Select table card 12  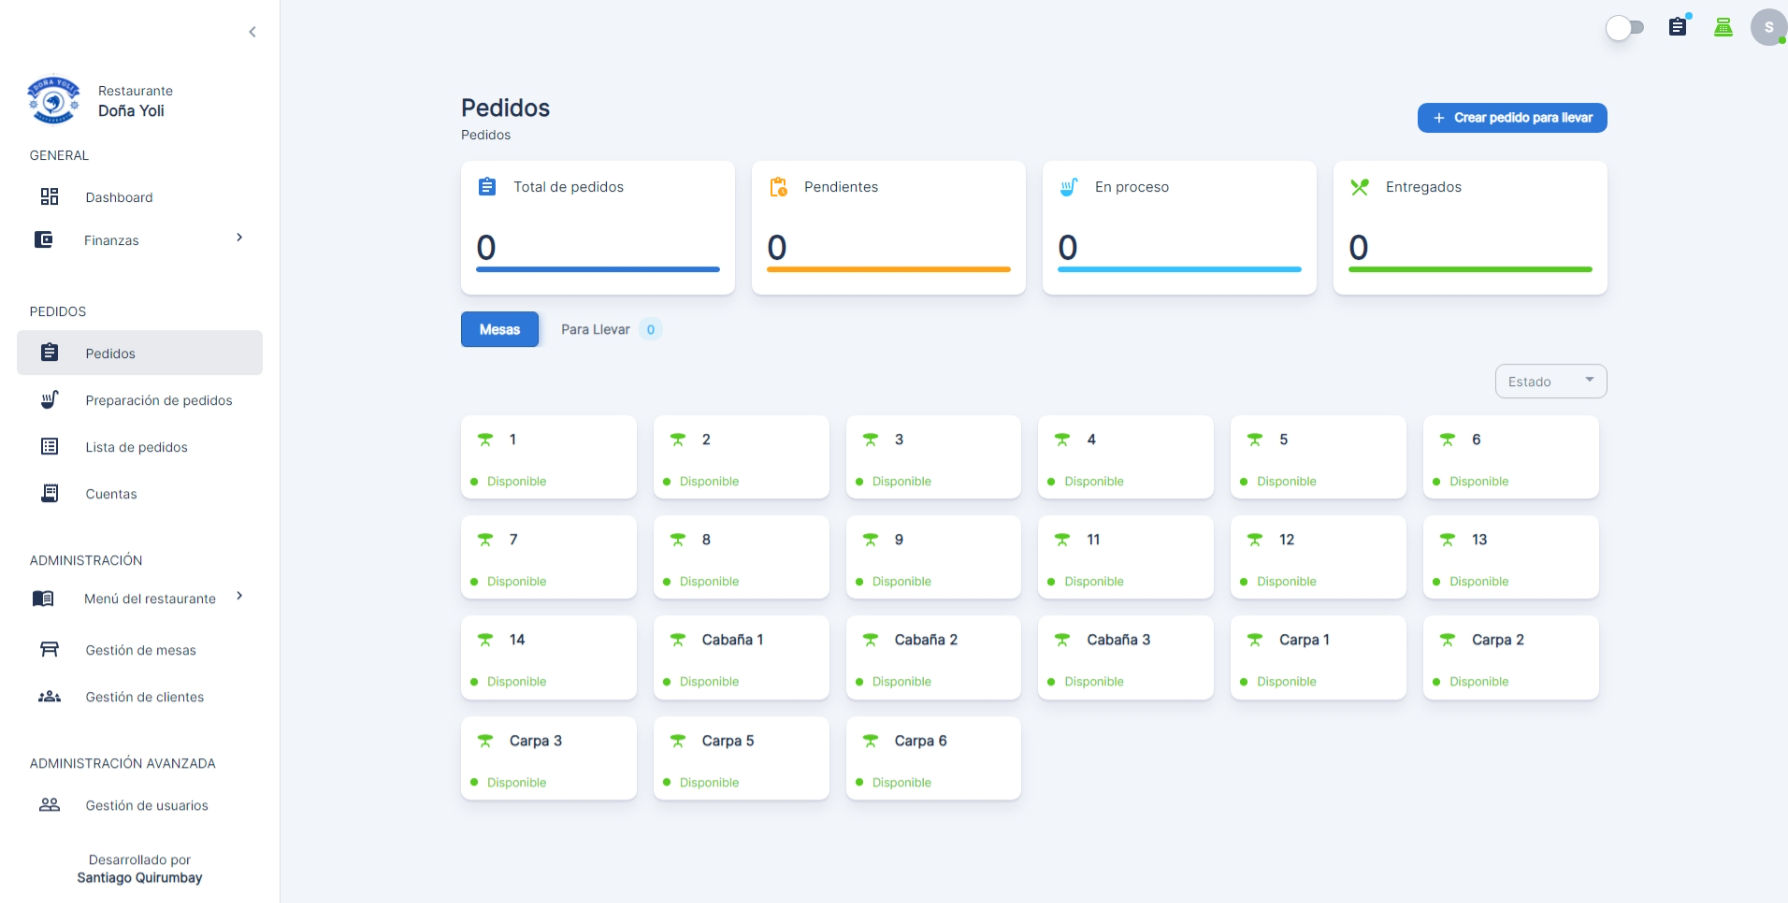point(1318,557)
